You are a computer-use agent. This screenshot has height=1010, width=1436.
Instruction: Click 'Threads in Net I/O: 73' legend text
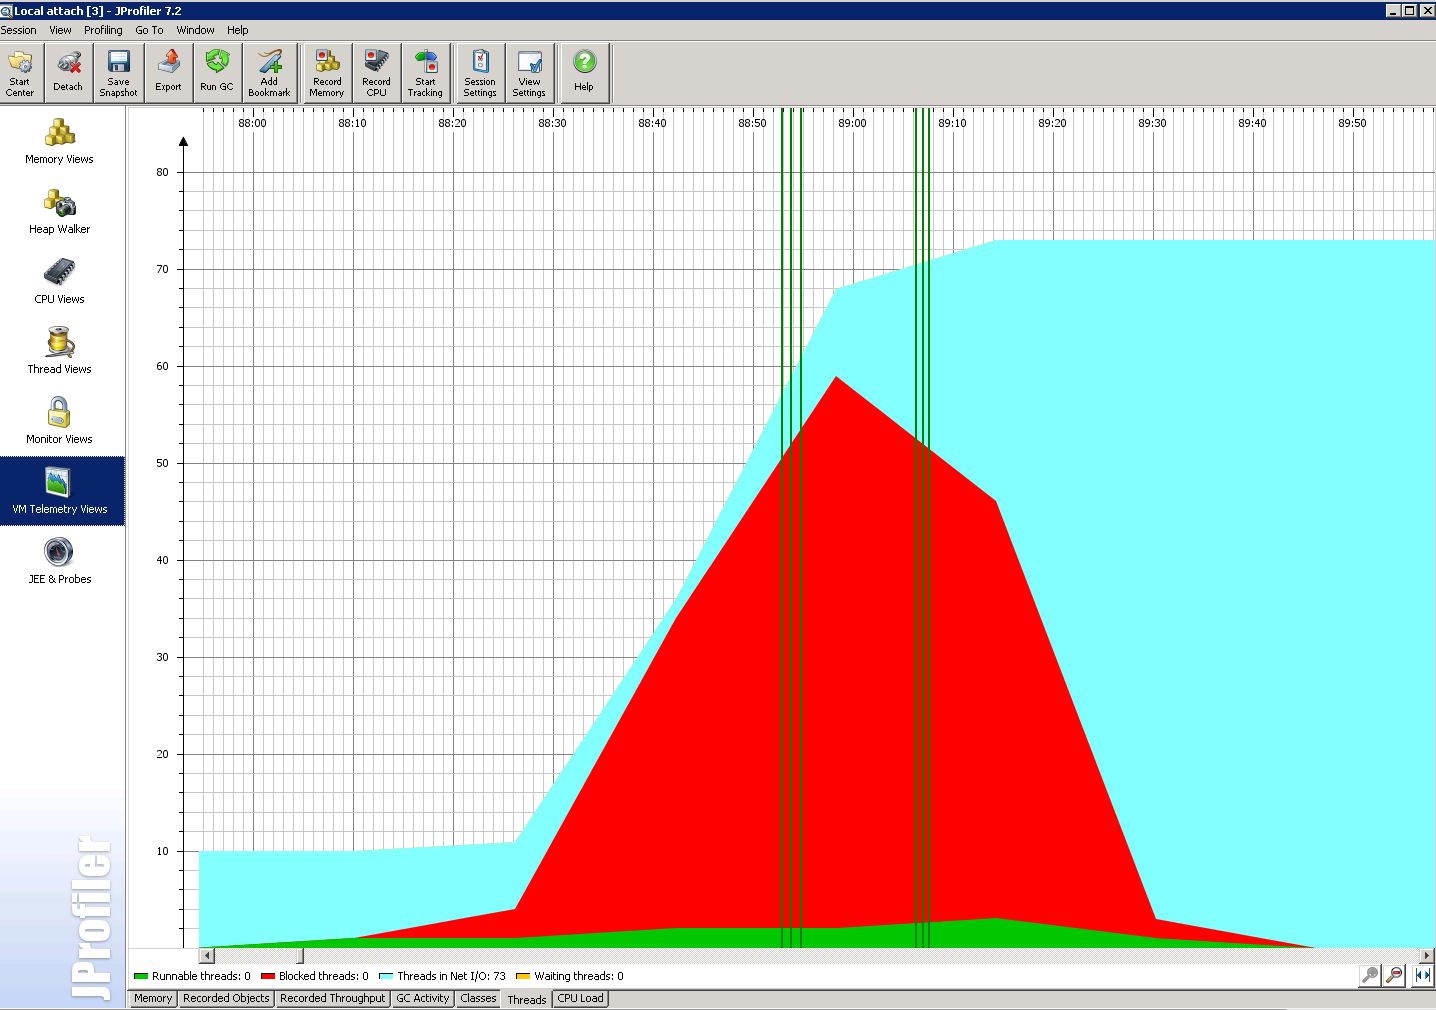click(x=451, y=976)
